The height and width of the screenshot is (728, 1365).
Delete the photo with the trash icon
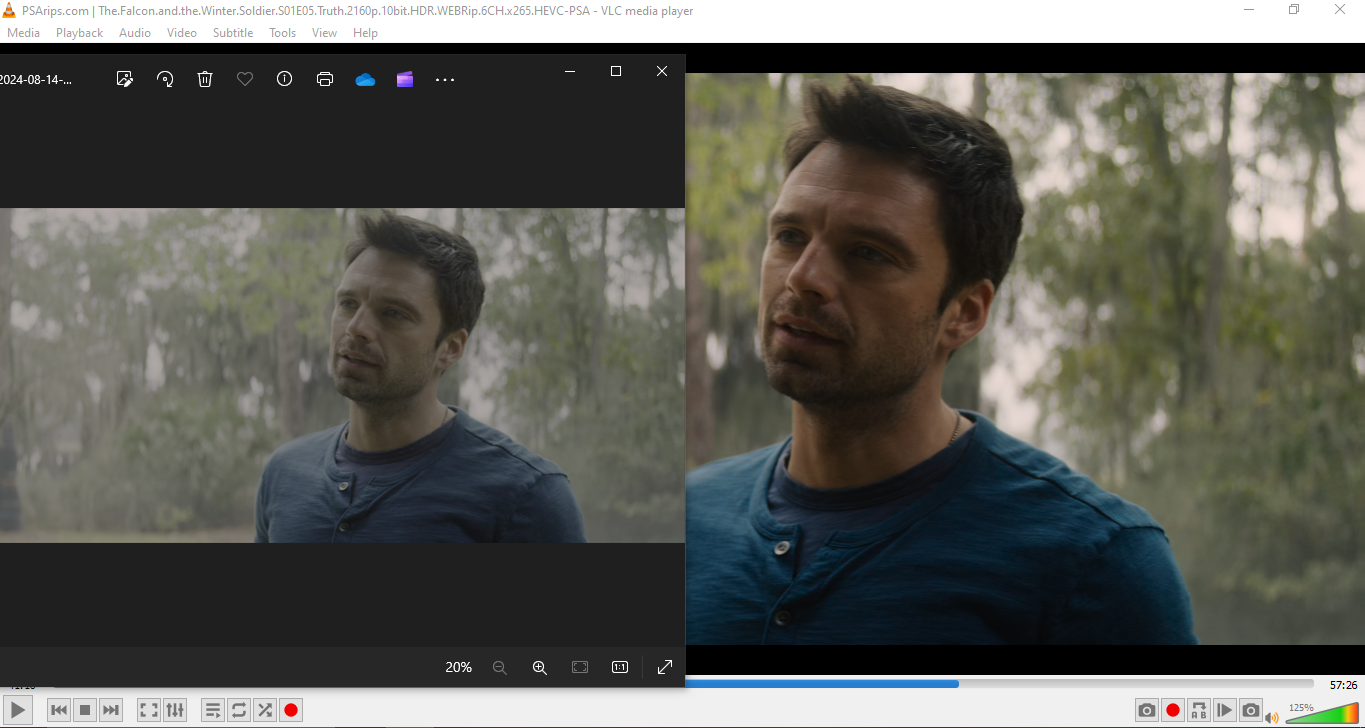[205, 79]
